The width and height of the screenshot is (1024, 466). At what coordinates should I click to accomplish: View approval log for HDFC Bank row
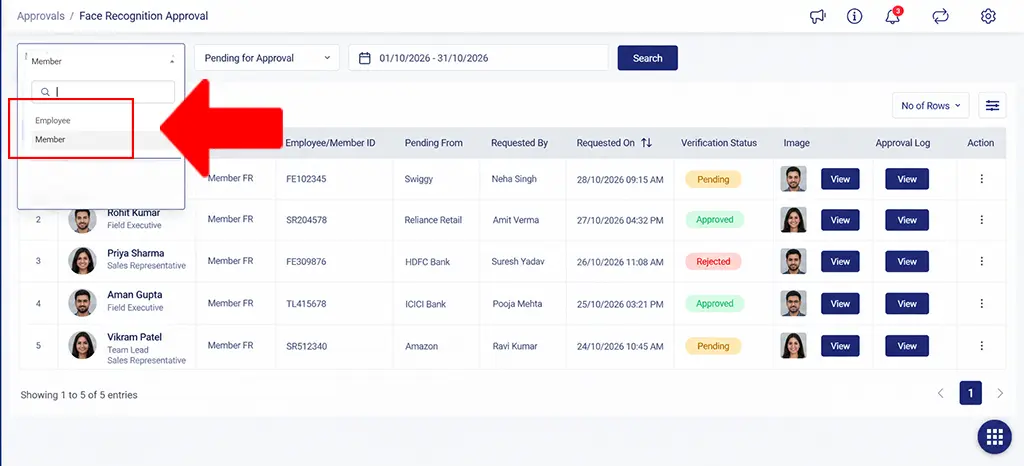coord(906,261)
